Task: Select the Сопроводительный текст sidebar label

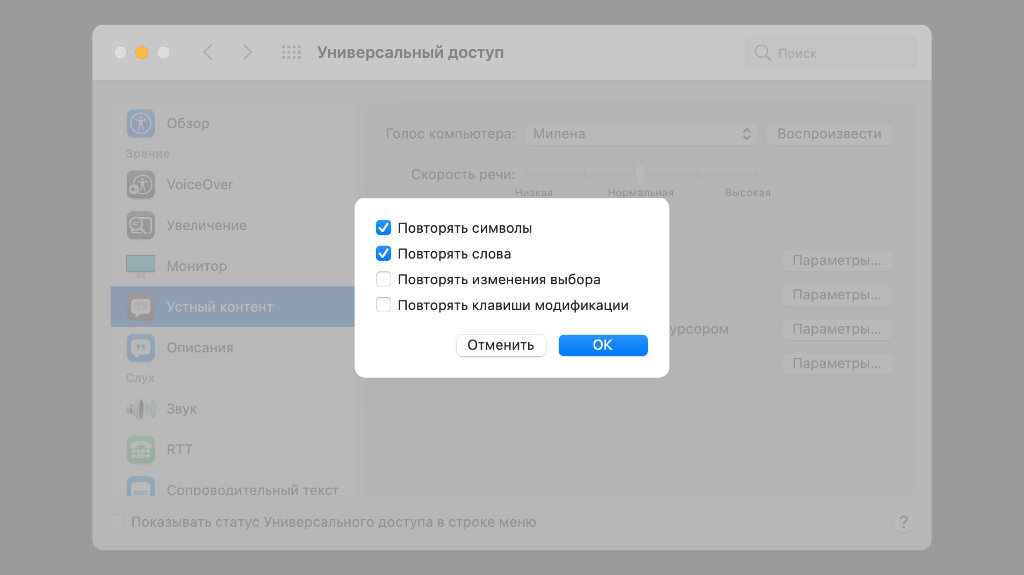Action: coord(253,490)
